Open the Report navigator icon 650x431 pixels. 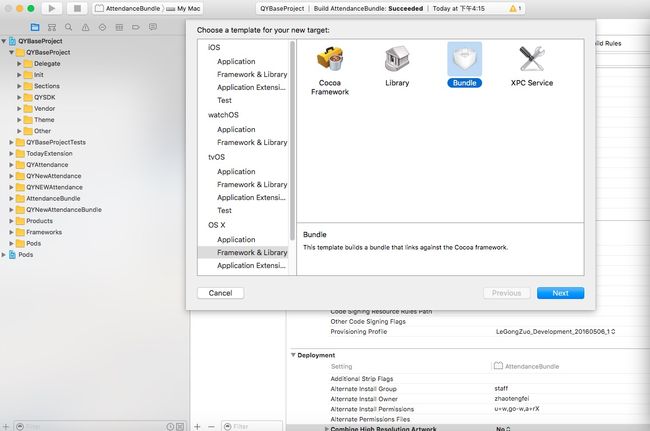pyautogui.click(x=153, y=27)
